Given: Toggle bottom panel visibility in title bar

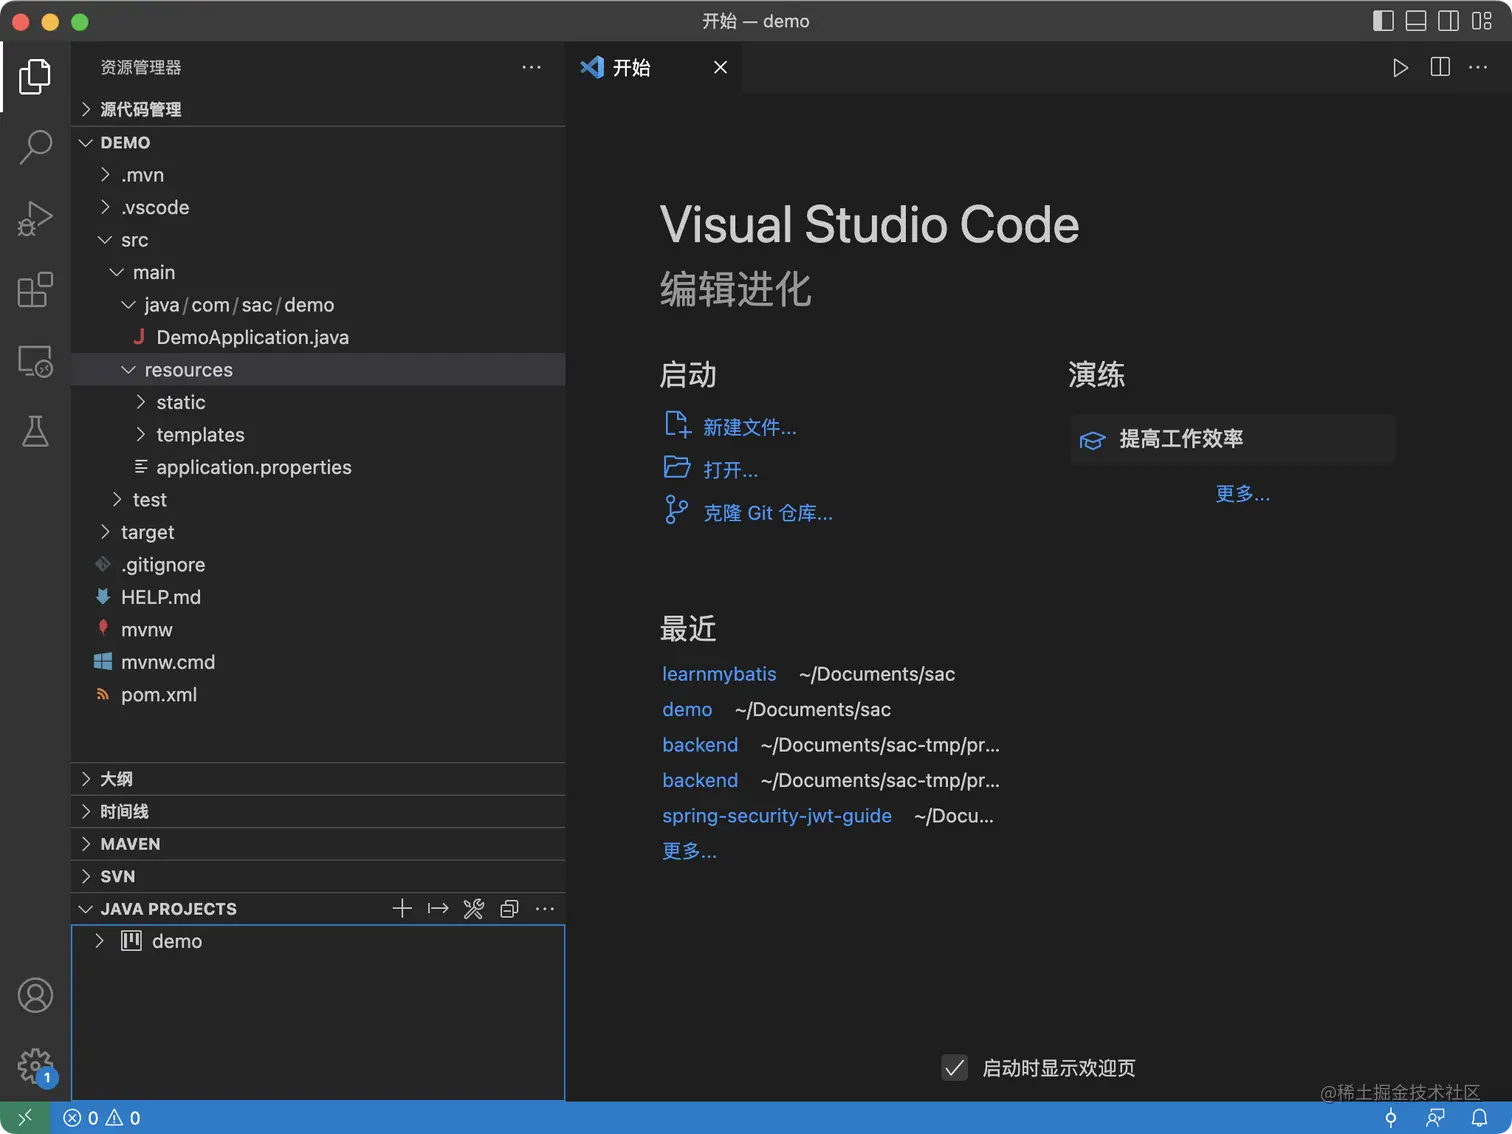Looking at the screenshot, I should [1416, 20].
